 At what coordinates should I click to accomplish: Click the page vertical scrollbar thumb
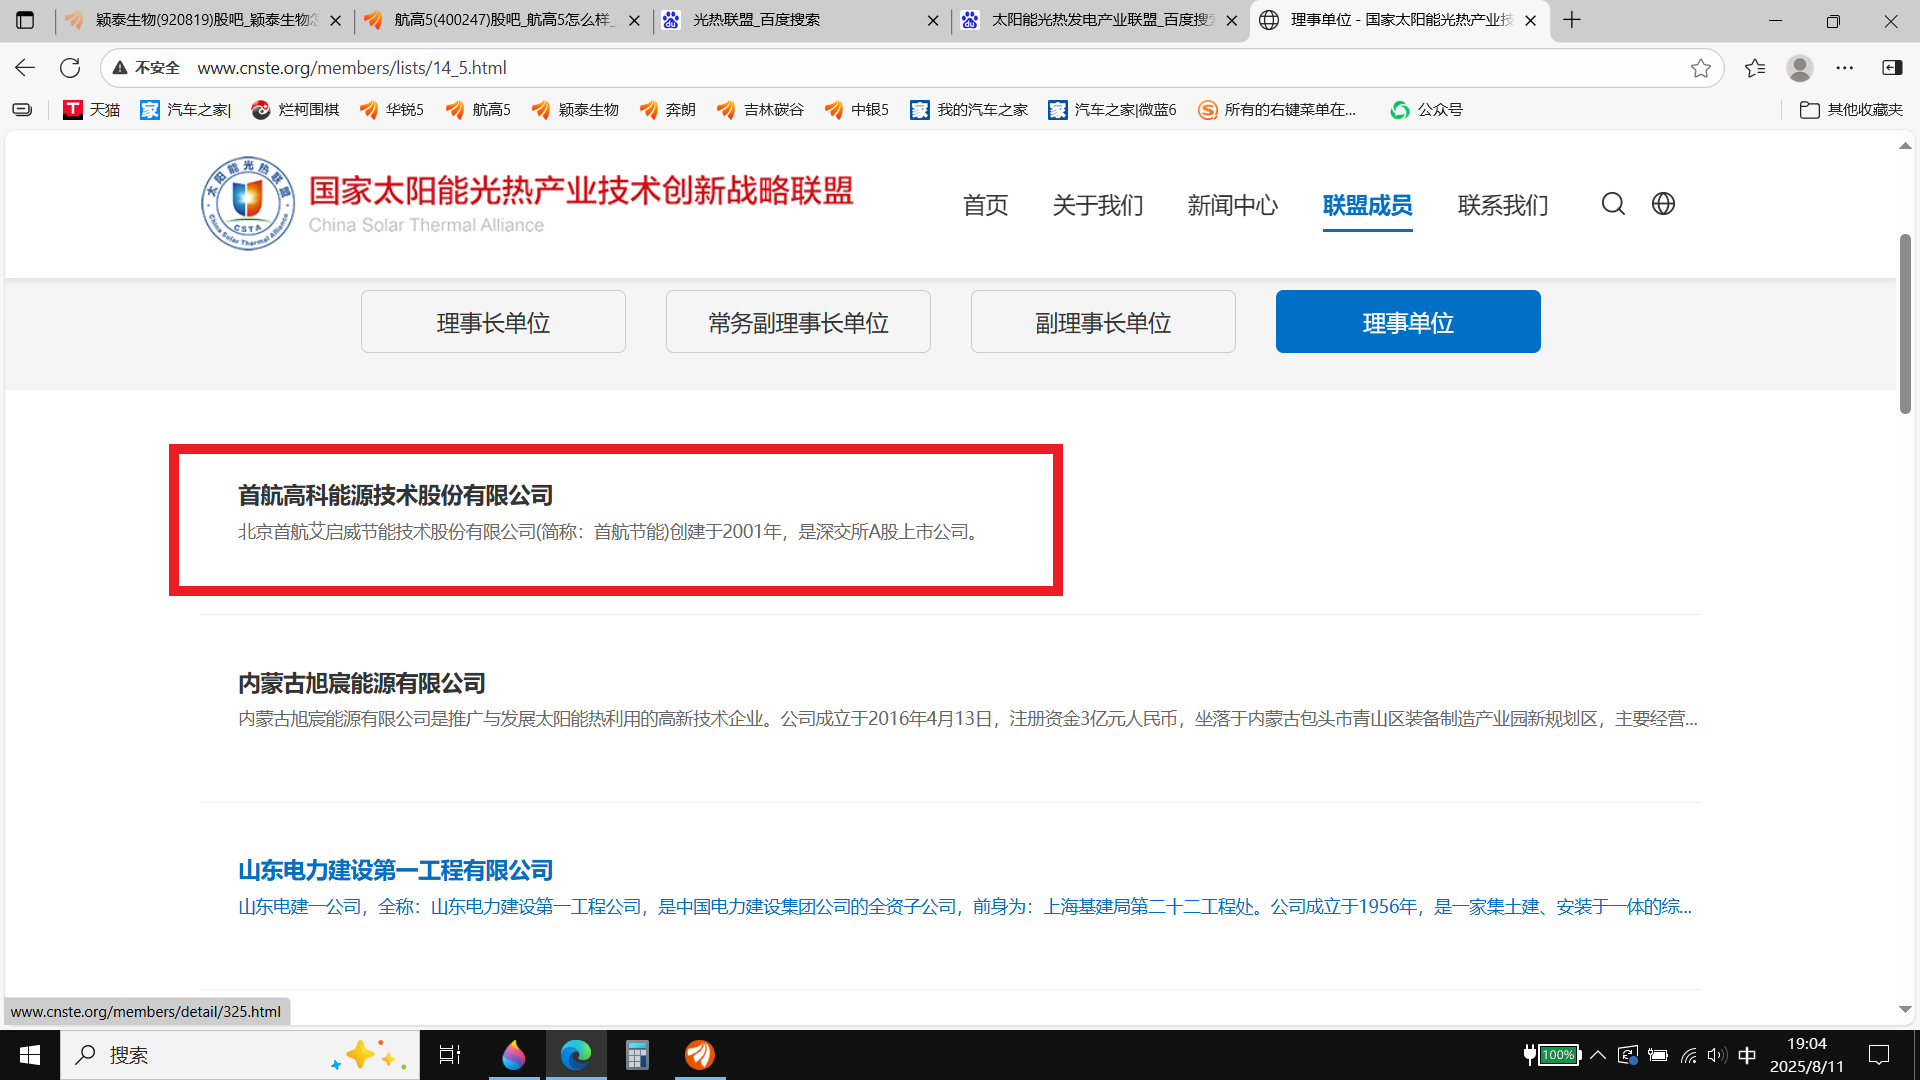[x=1905, y=323]
